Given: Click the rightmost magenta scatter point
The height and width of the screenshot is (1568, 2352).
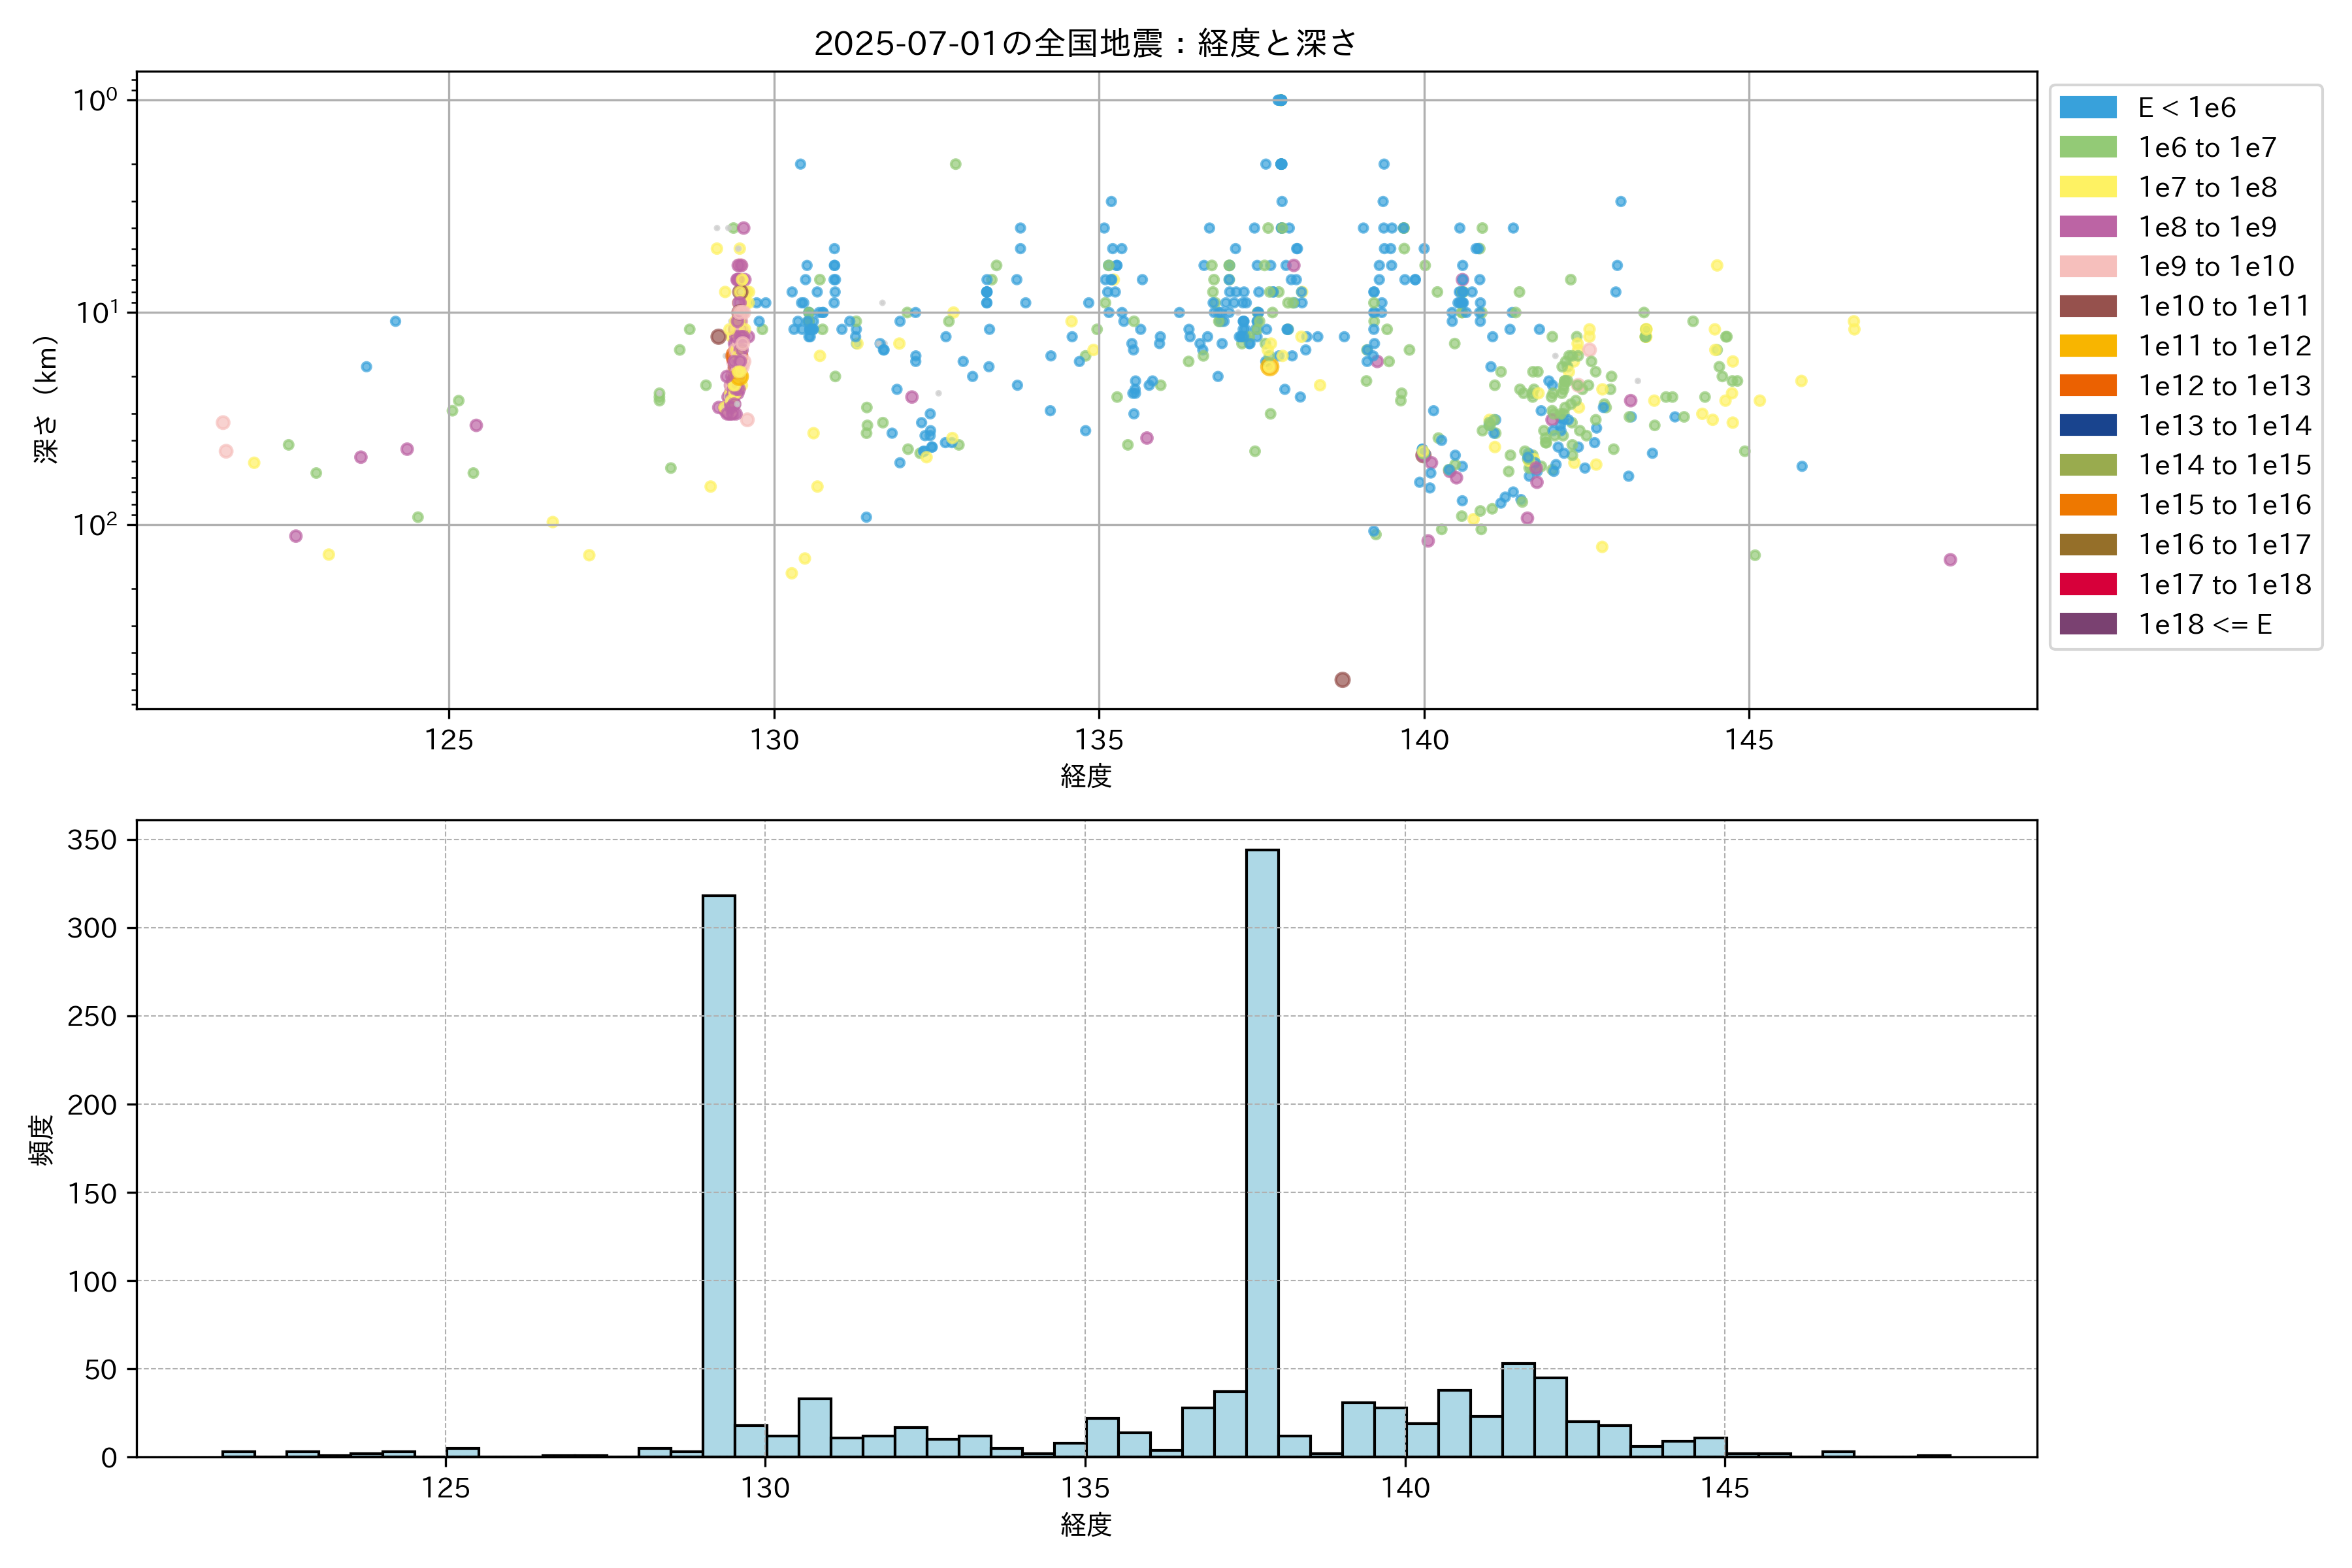Looking at the screenshot, I should (1950, 560).
